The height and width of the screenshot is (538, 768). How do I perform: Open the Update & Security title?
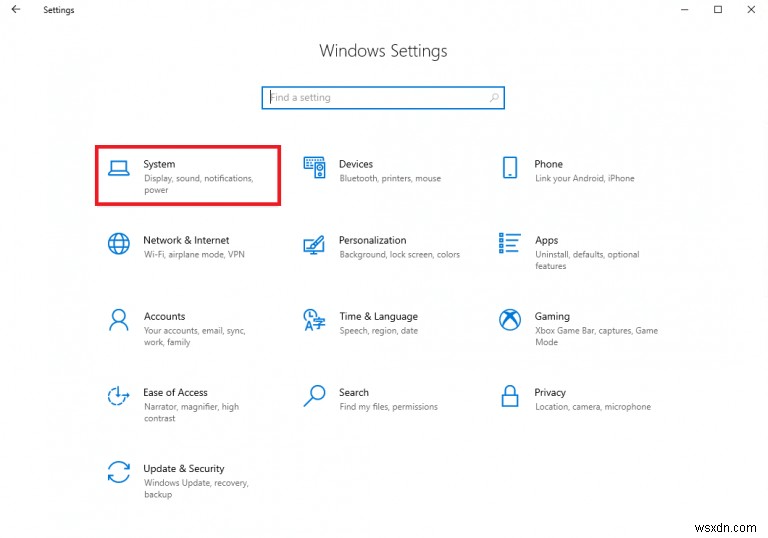pos(184,469)
